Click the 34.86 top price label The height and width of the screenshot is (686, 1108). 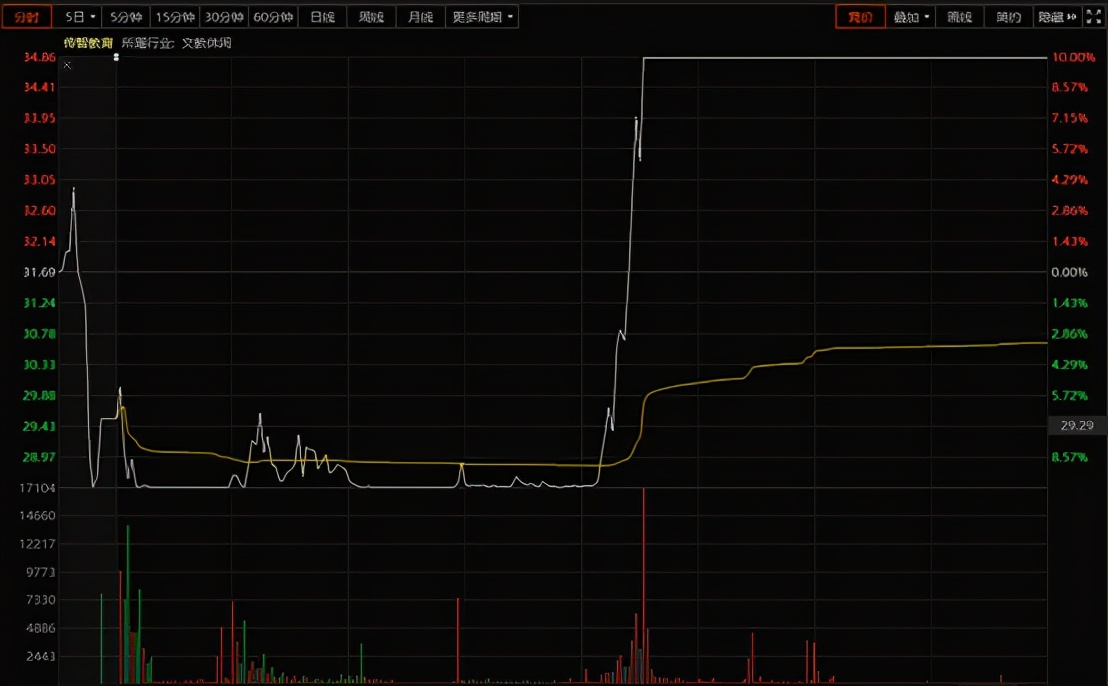coord(40,57)
